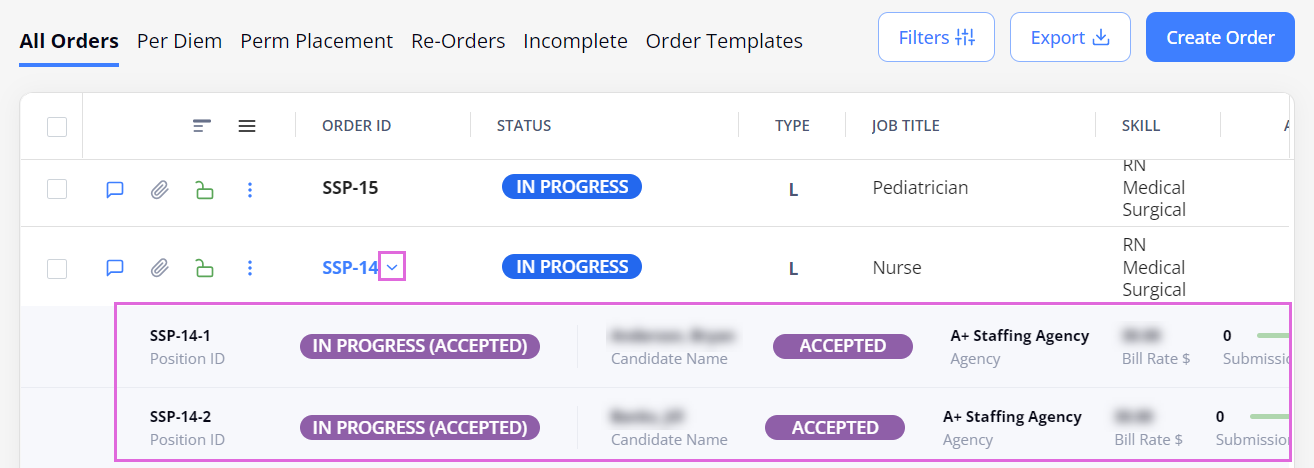Tick the select-all checkbox in table header
Image resolution: width=1314 pixels, height=468 pixels.
tap(57, 127)
